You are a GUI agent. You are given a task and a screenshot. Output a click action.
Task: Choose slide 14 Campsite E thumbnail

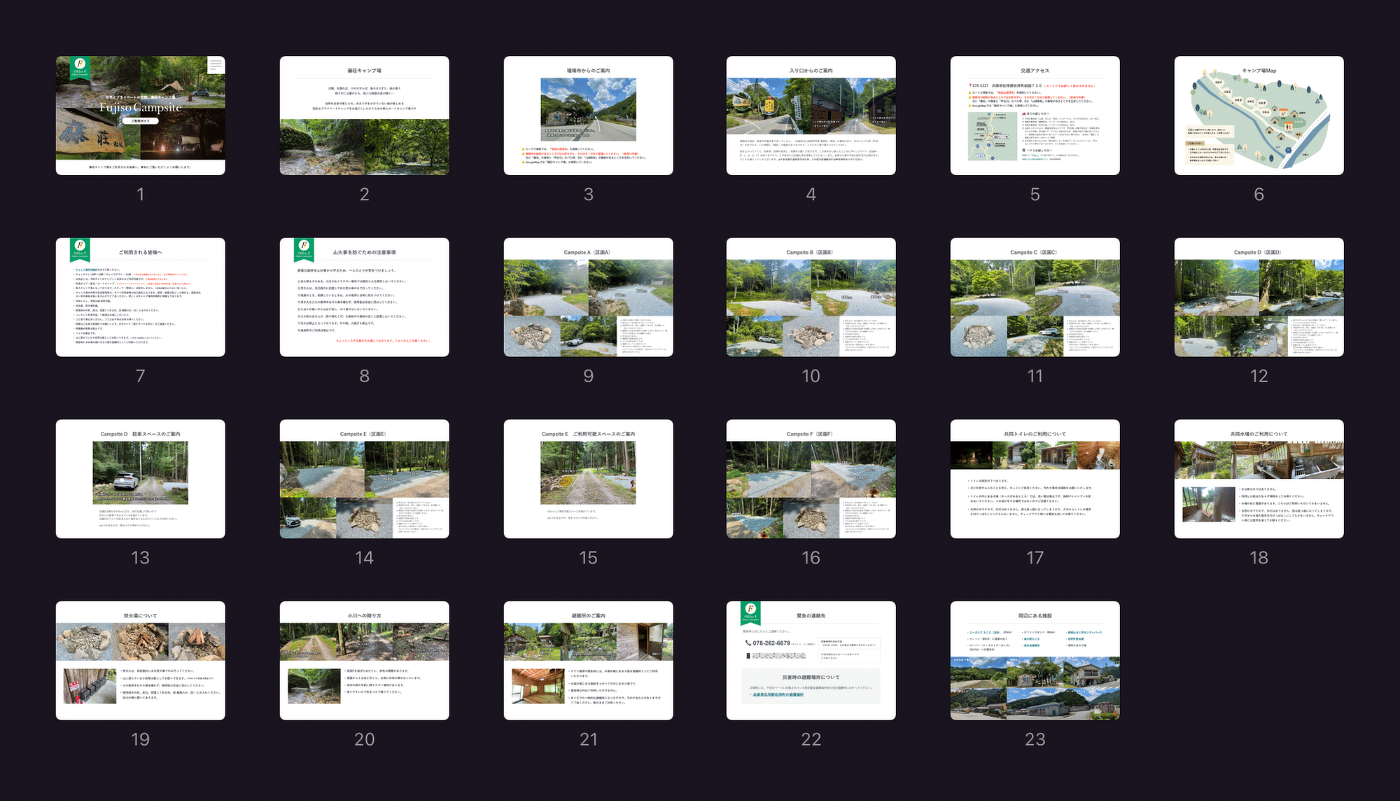coord(364,478)
